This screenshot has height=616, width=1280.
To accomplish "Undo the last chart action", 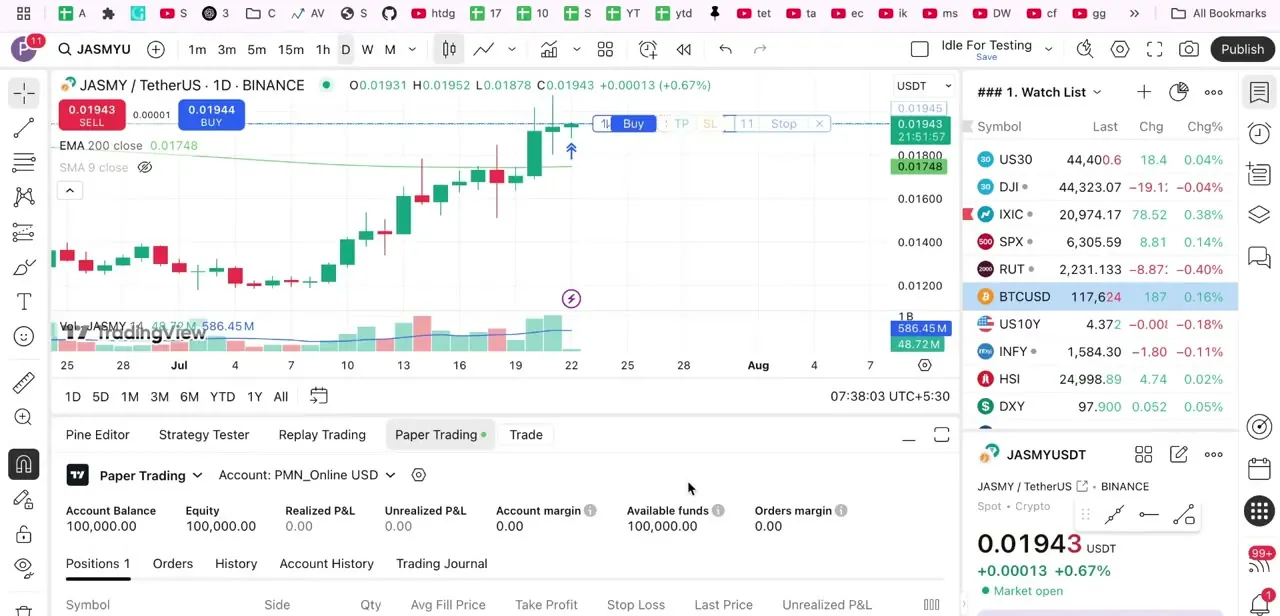I will point(726,49).
